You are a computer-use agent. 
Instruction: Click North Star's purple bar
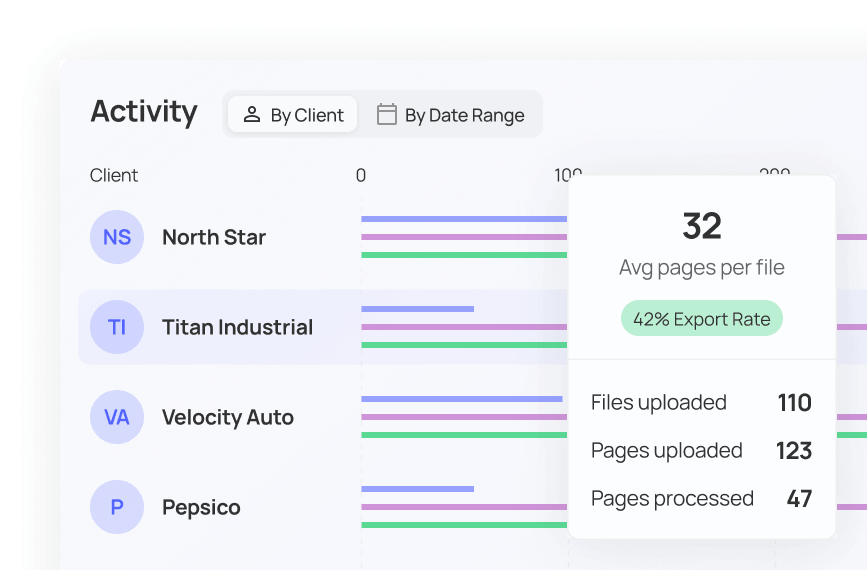point(464,237)
